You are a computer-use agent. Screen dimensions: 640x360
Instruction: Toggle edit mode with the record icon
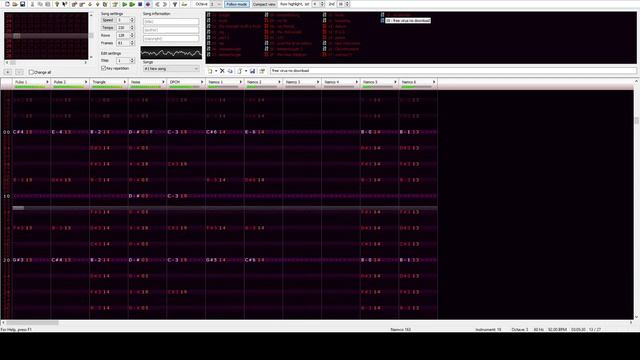coord(148,4)
